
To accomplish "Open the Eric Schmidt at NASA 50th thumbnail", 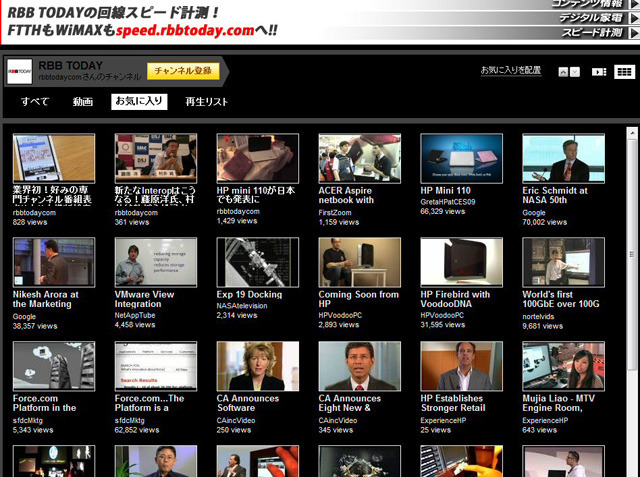I will point(564,158).
